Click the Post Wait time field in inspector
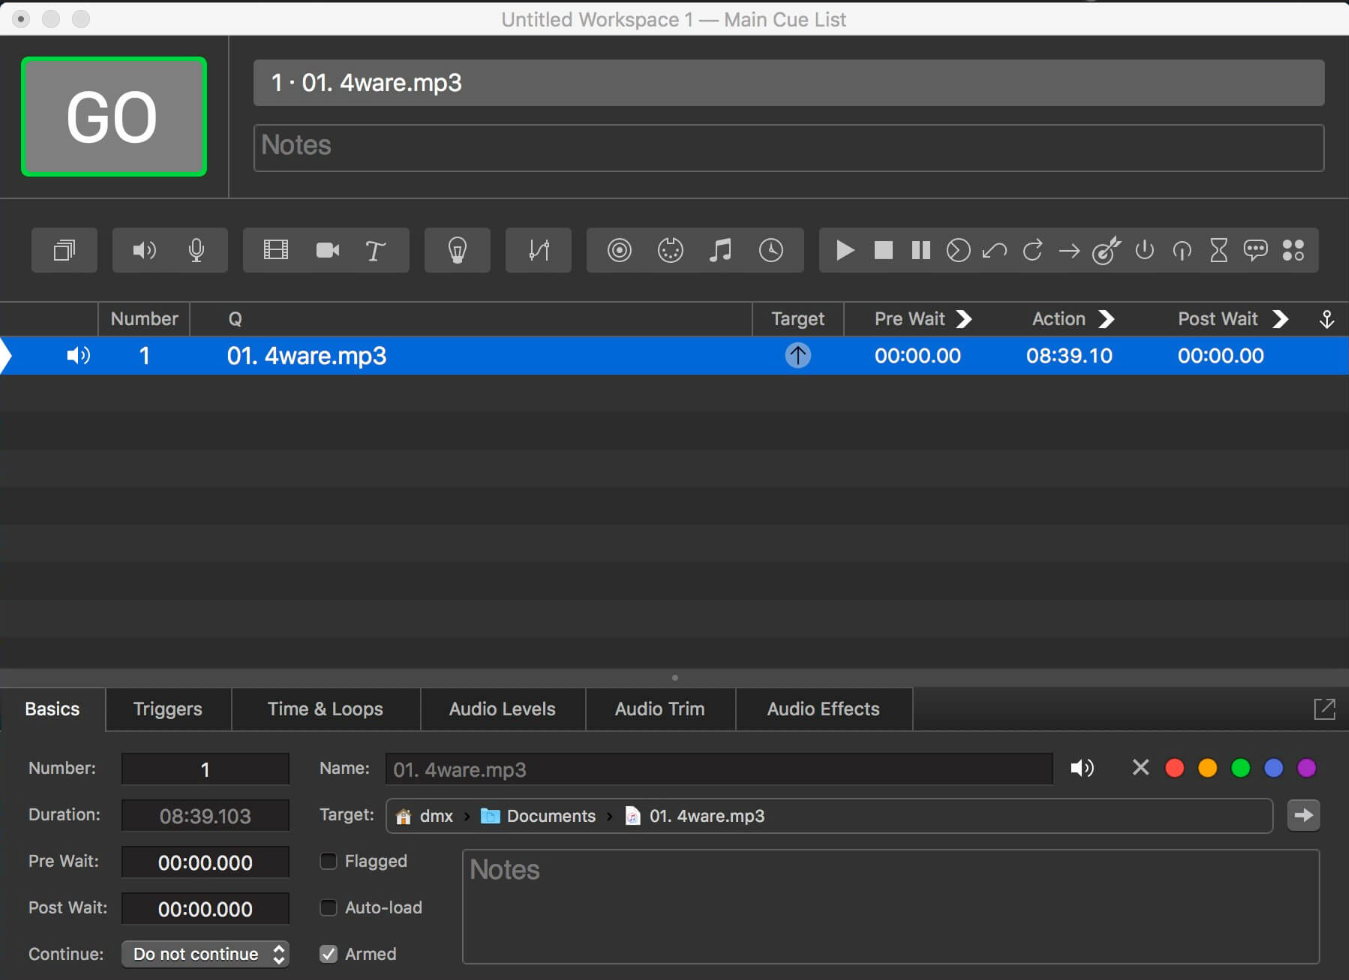This screenshot has width=1349, height=980. click(x=205, y=909)
